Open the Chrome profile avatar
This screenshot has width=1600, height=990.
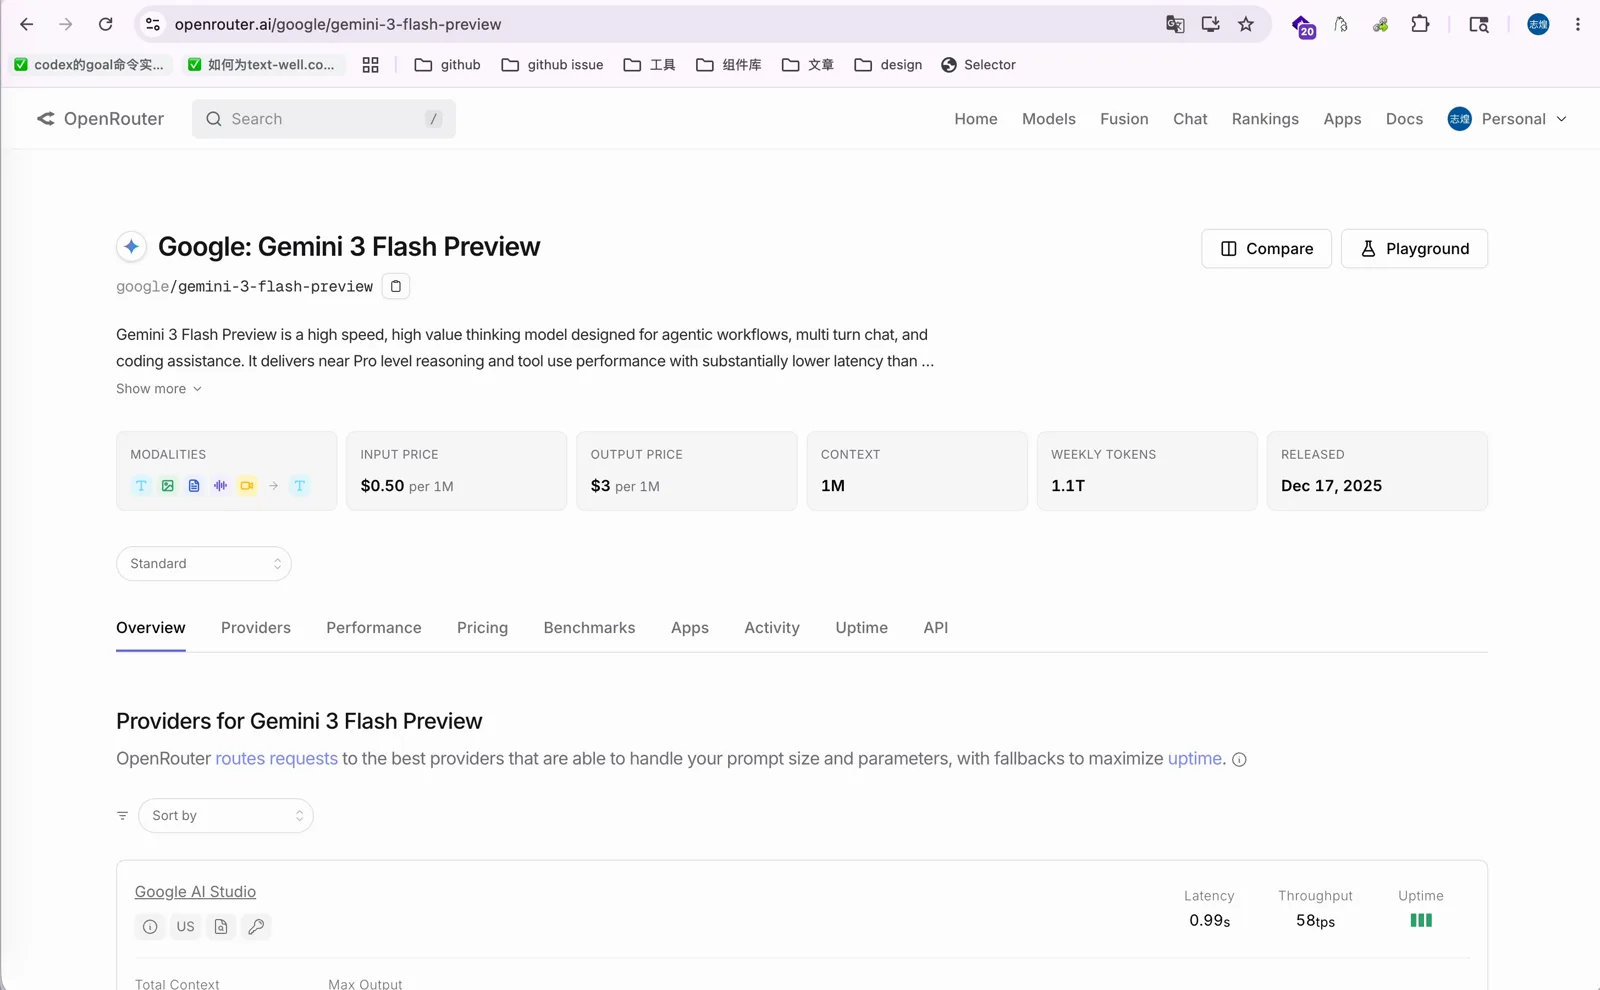(1538, 24)
